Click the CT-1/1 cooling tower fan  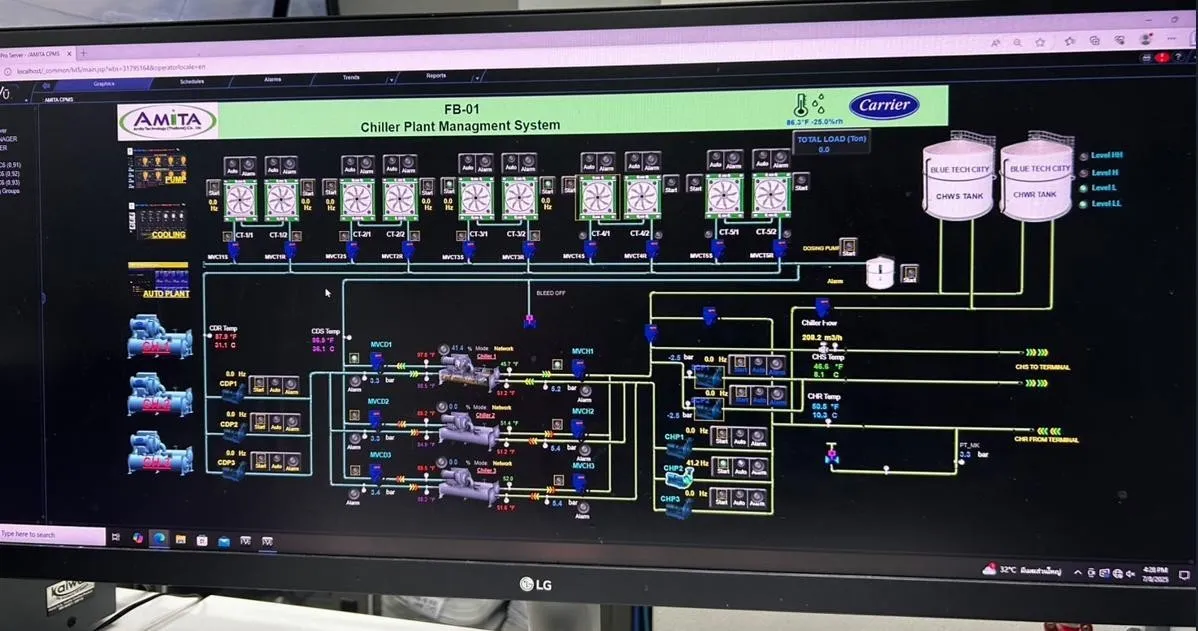[241, 198]
